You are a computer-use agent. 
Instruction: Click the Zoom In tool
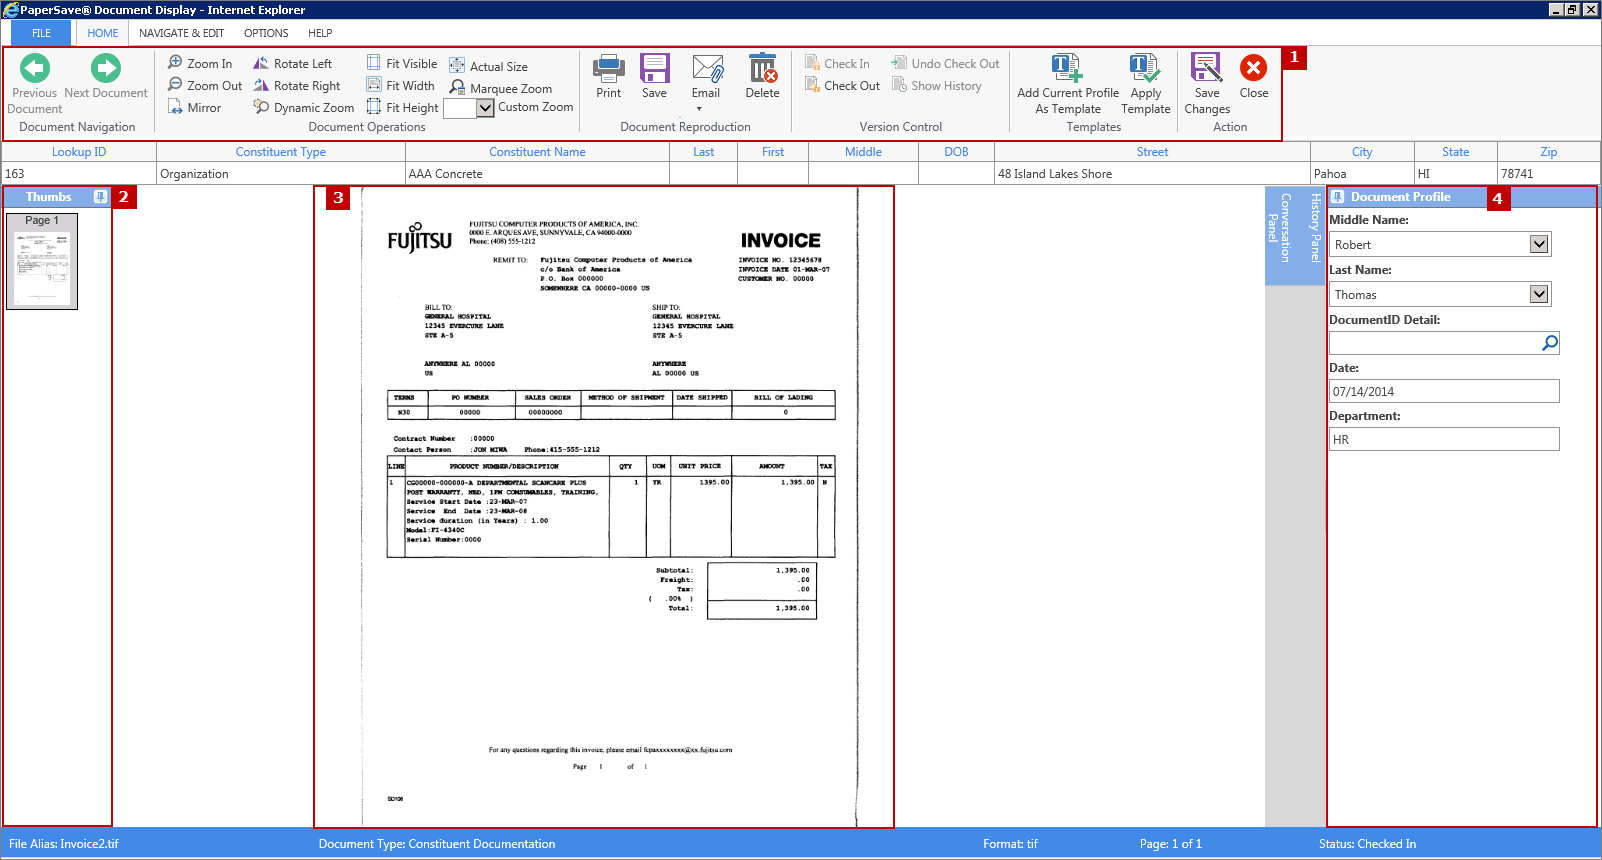[x=200, y=63]
